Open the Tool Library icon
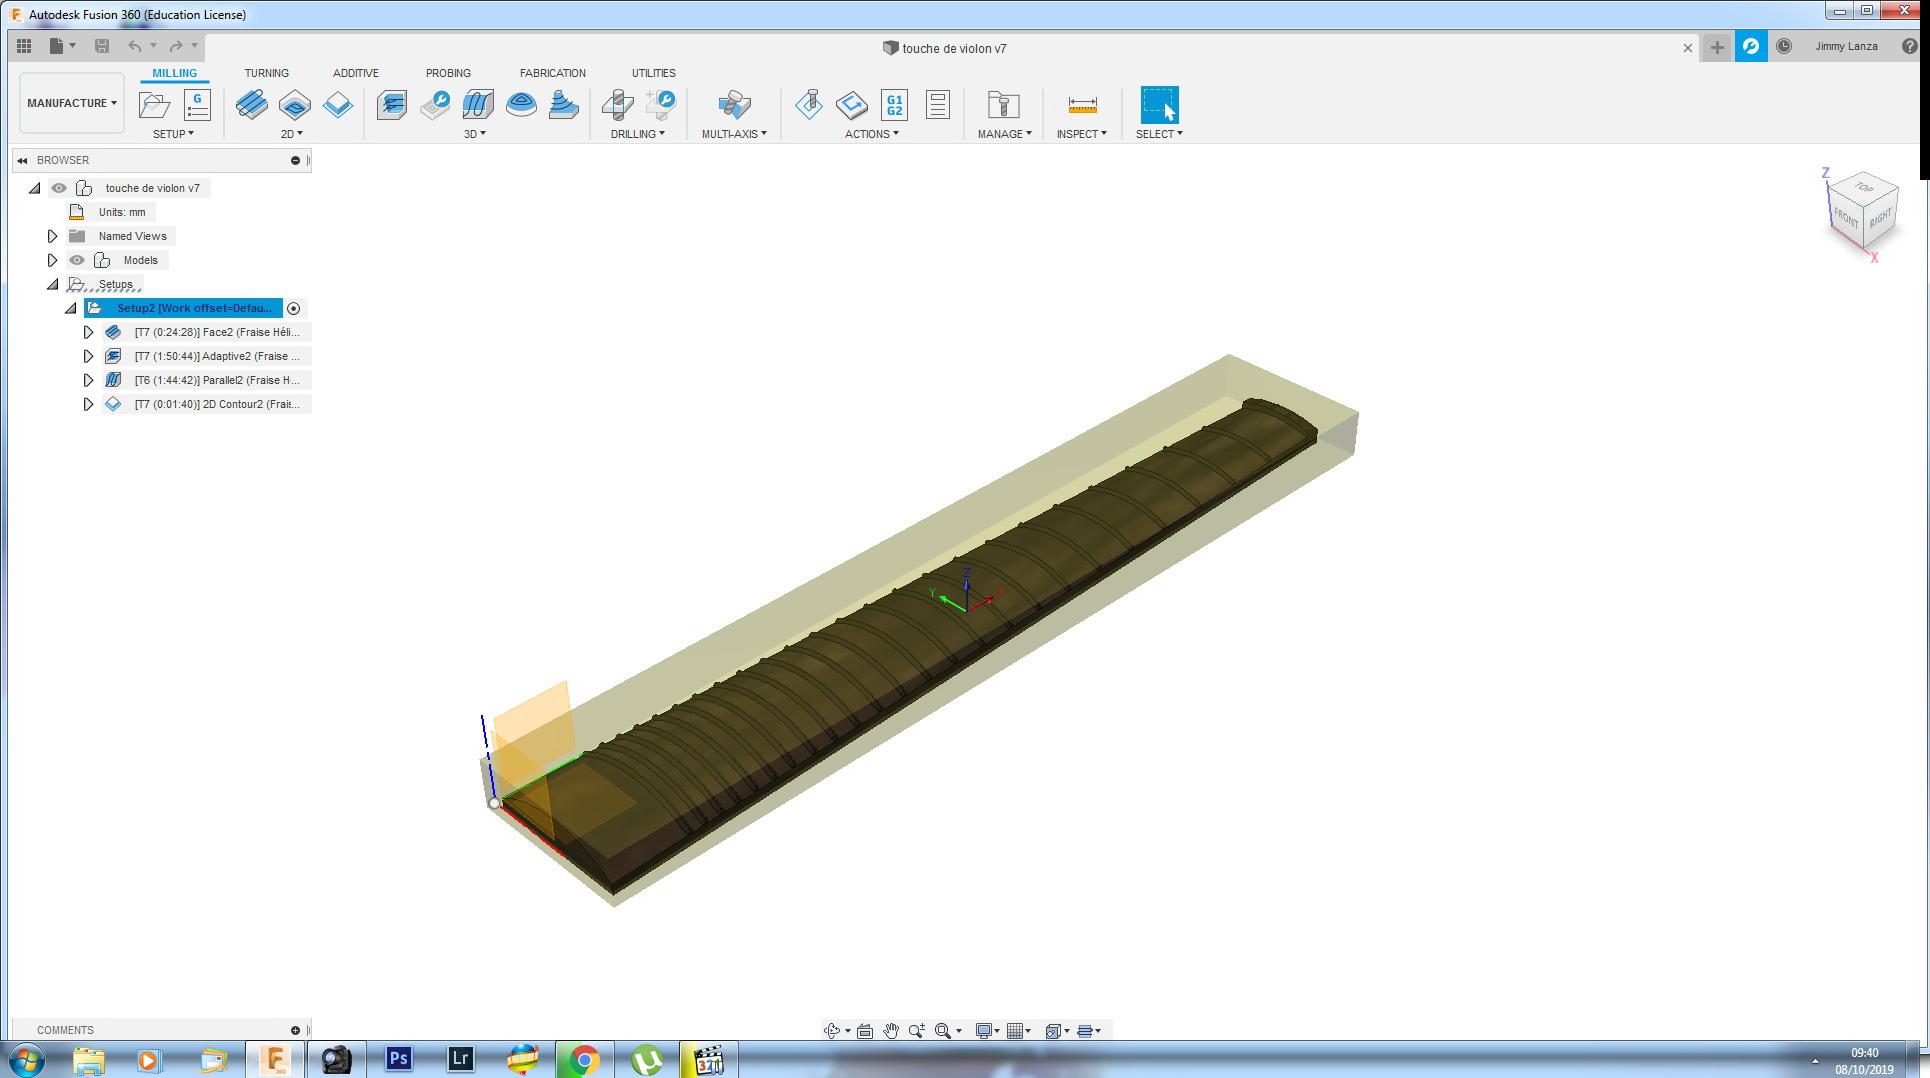Image resolution: width=1930 pixels, height=1078 pixels. point(1003,105)
